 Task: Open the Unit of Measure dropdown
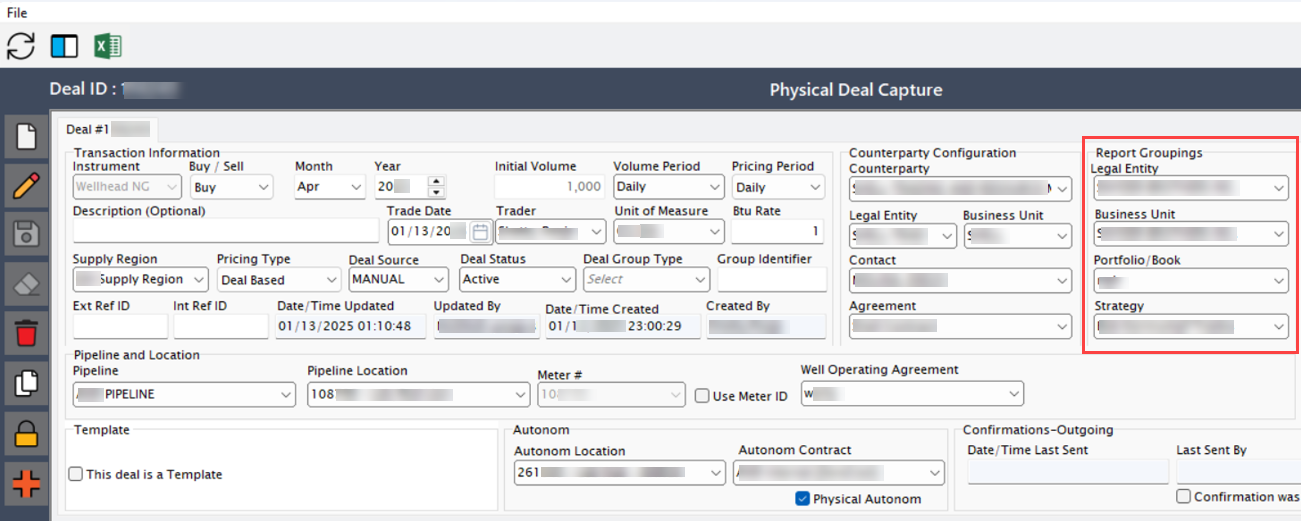(669, 232)
